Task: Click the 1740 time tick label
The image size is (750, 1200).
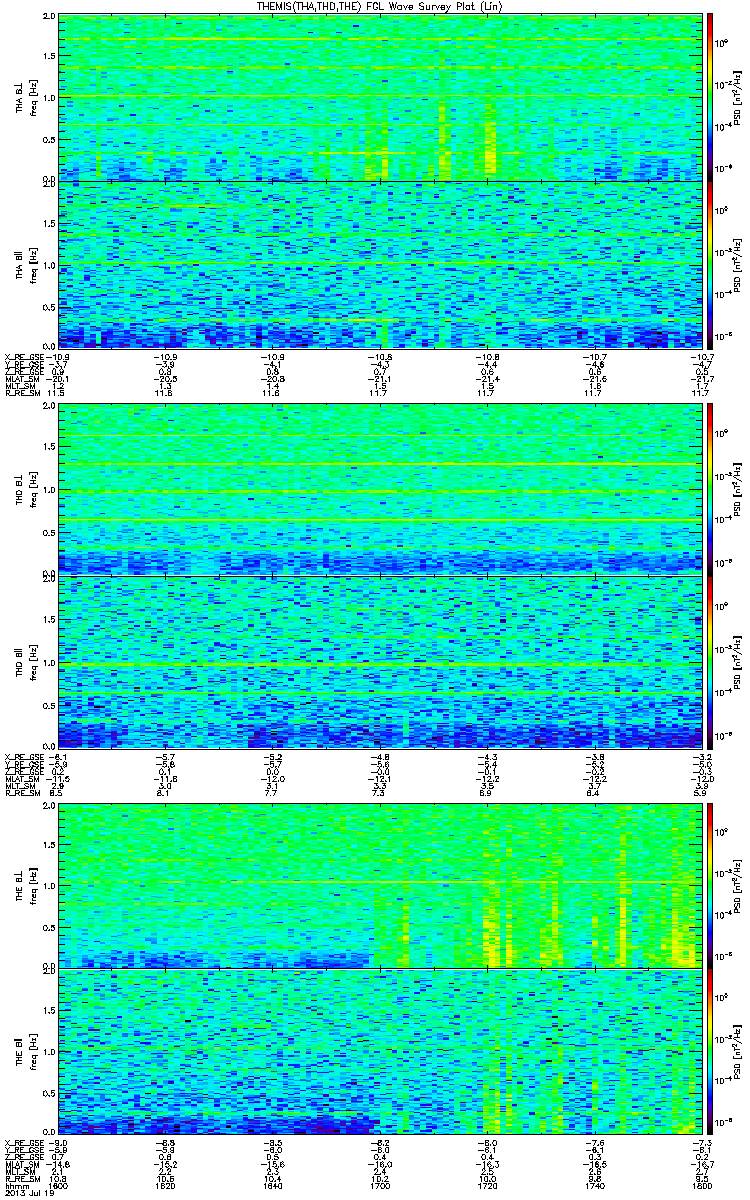Action: point(595,1185)
